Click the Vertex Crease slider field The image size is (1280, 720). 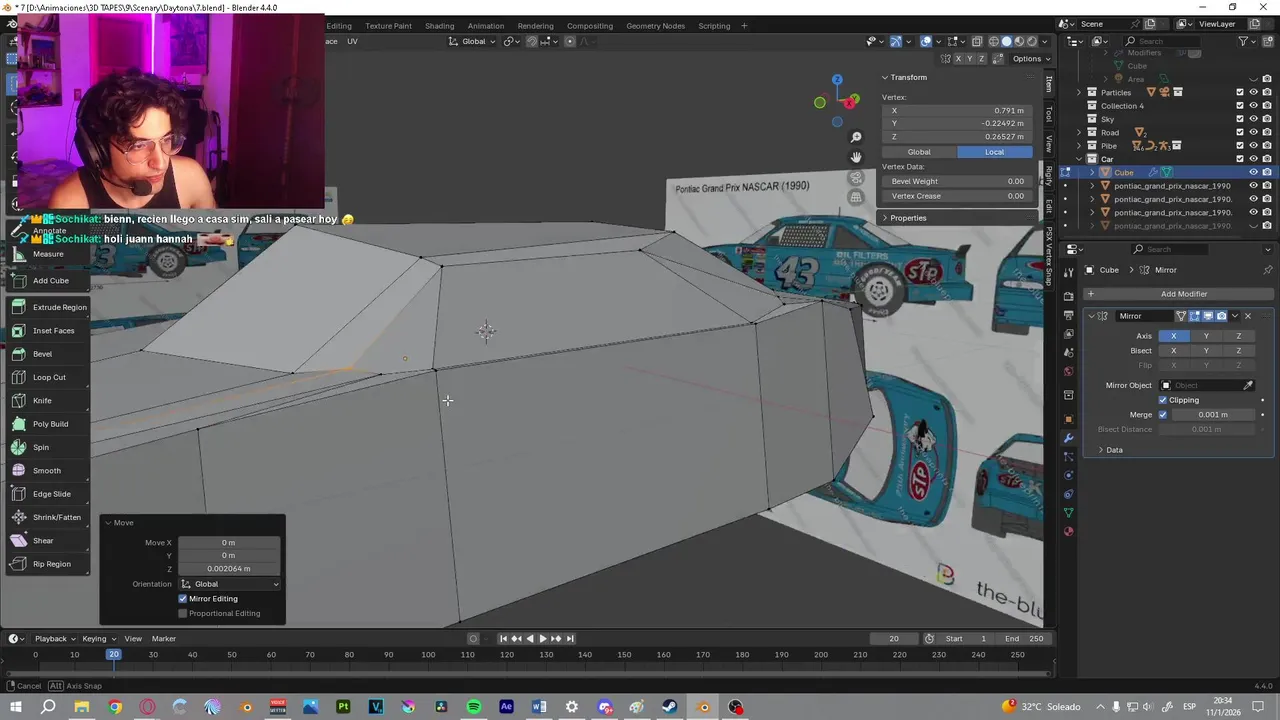click(958, 196)
